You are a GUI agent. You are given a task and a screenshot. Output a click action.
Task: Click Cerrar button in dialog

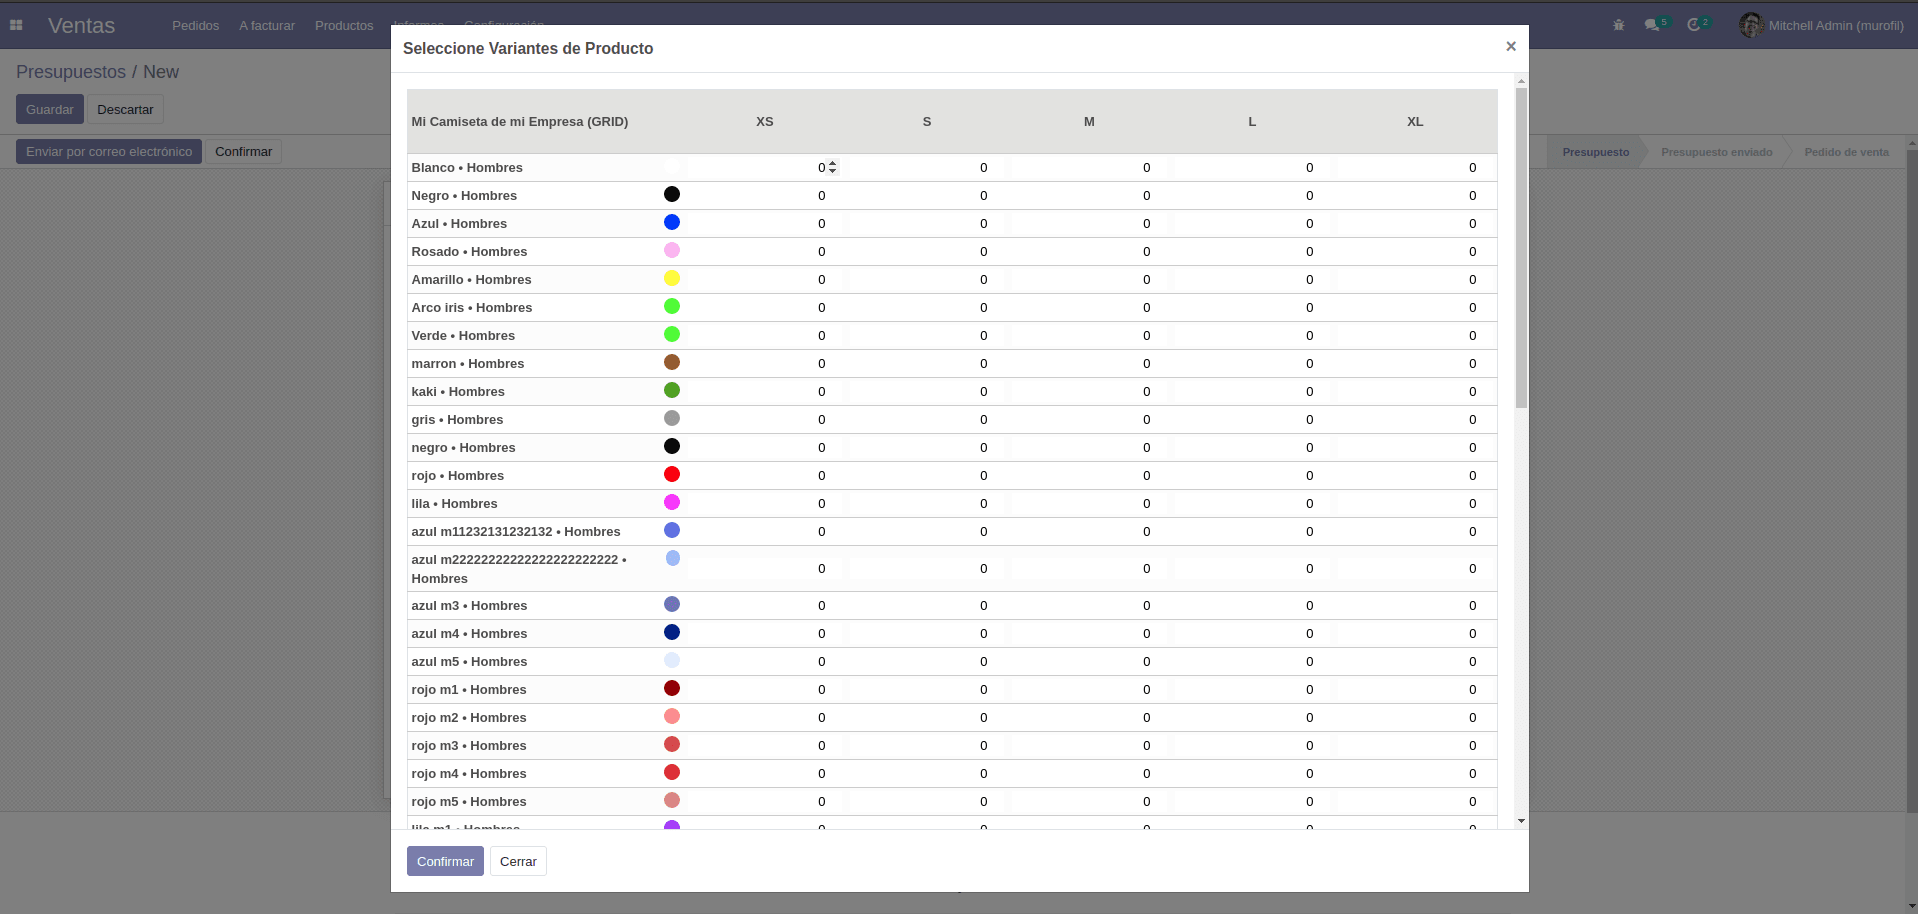(518, 861)
